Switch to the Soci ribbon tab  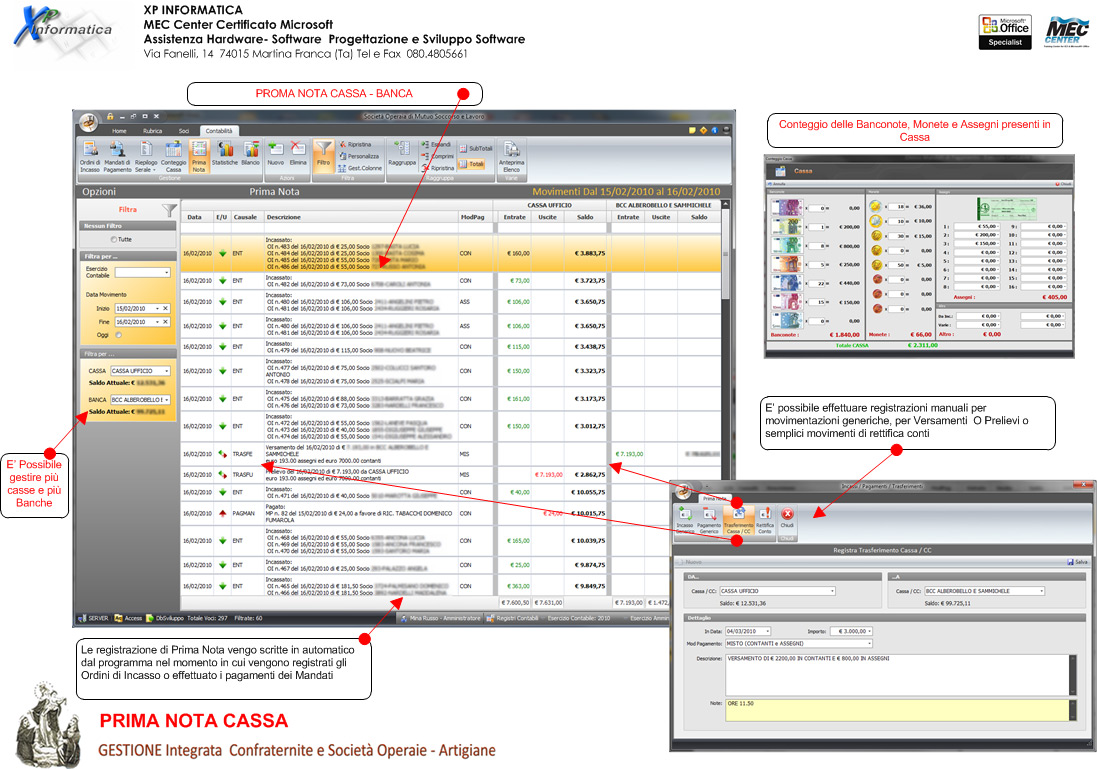183,131
